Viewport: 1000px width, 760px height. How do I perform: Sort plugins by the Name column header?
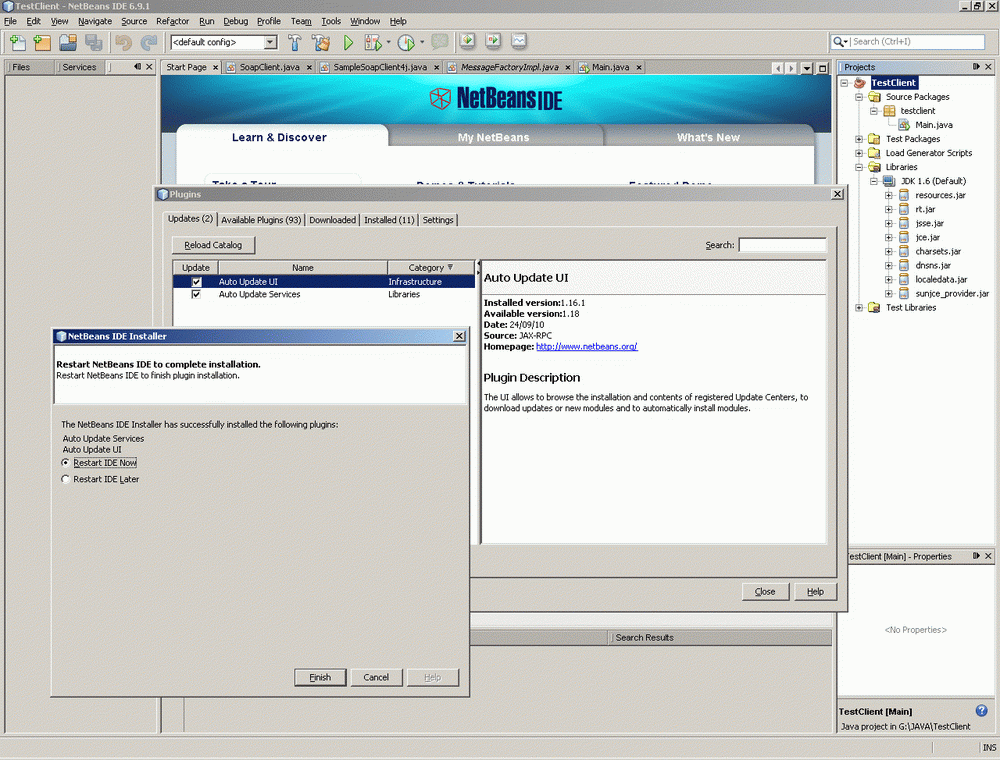[x=303, y=268]
